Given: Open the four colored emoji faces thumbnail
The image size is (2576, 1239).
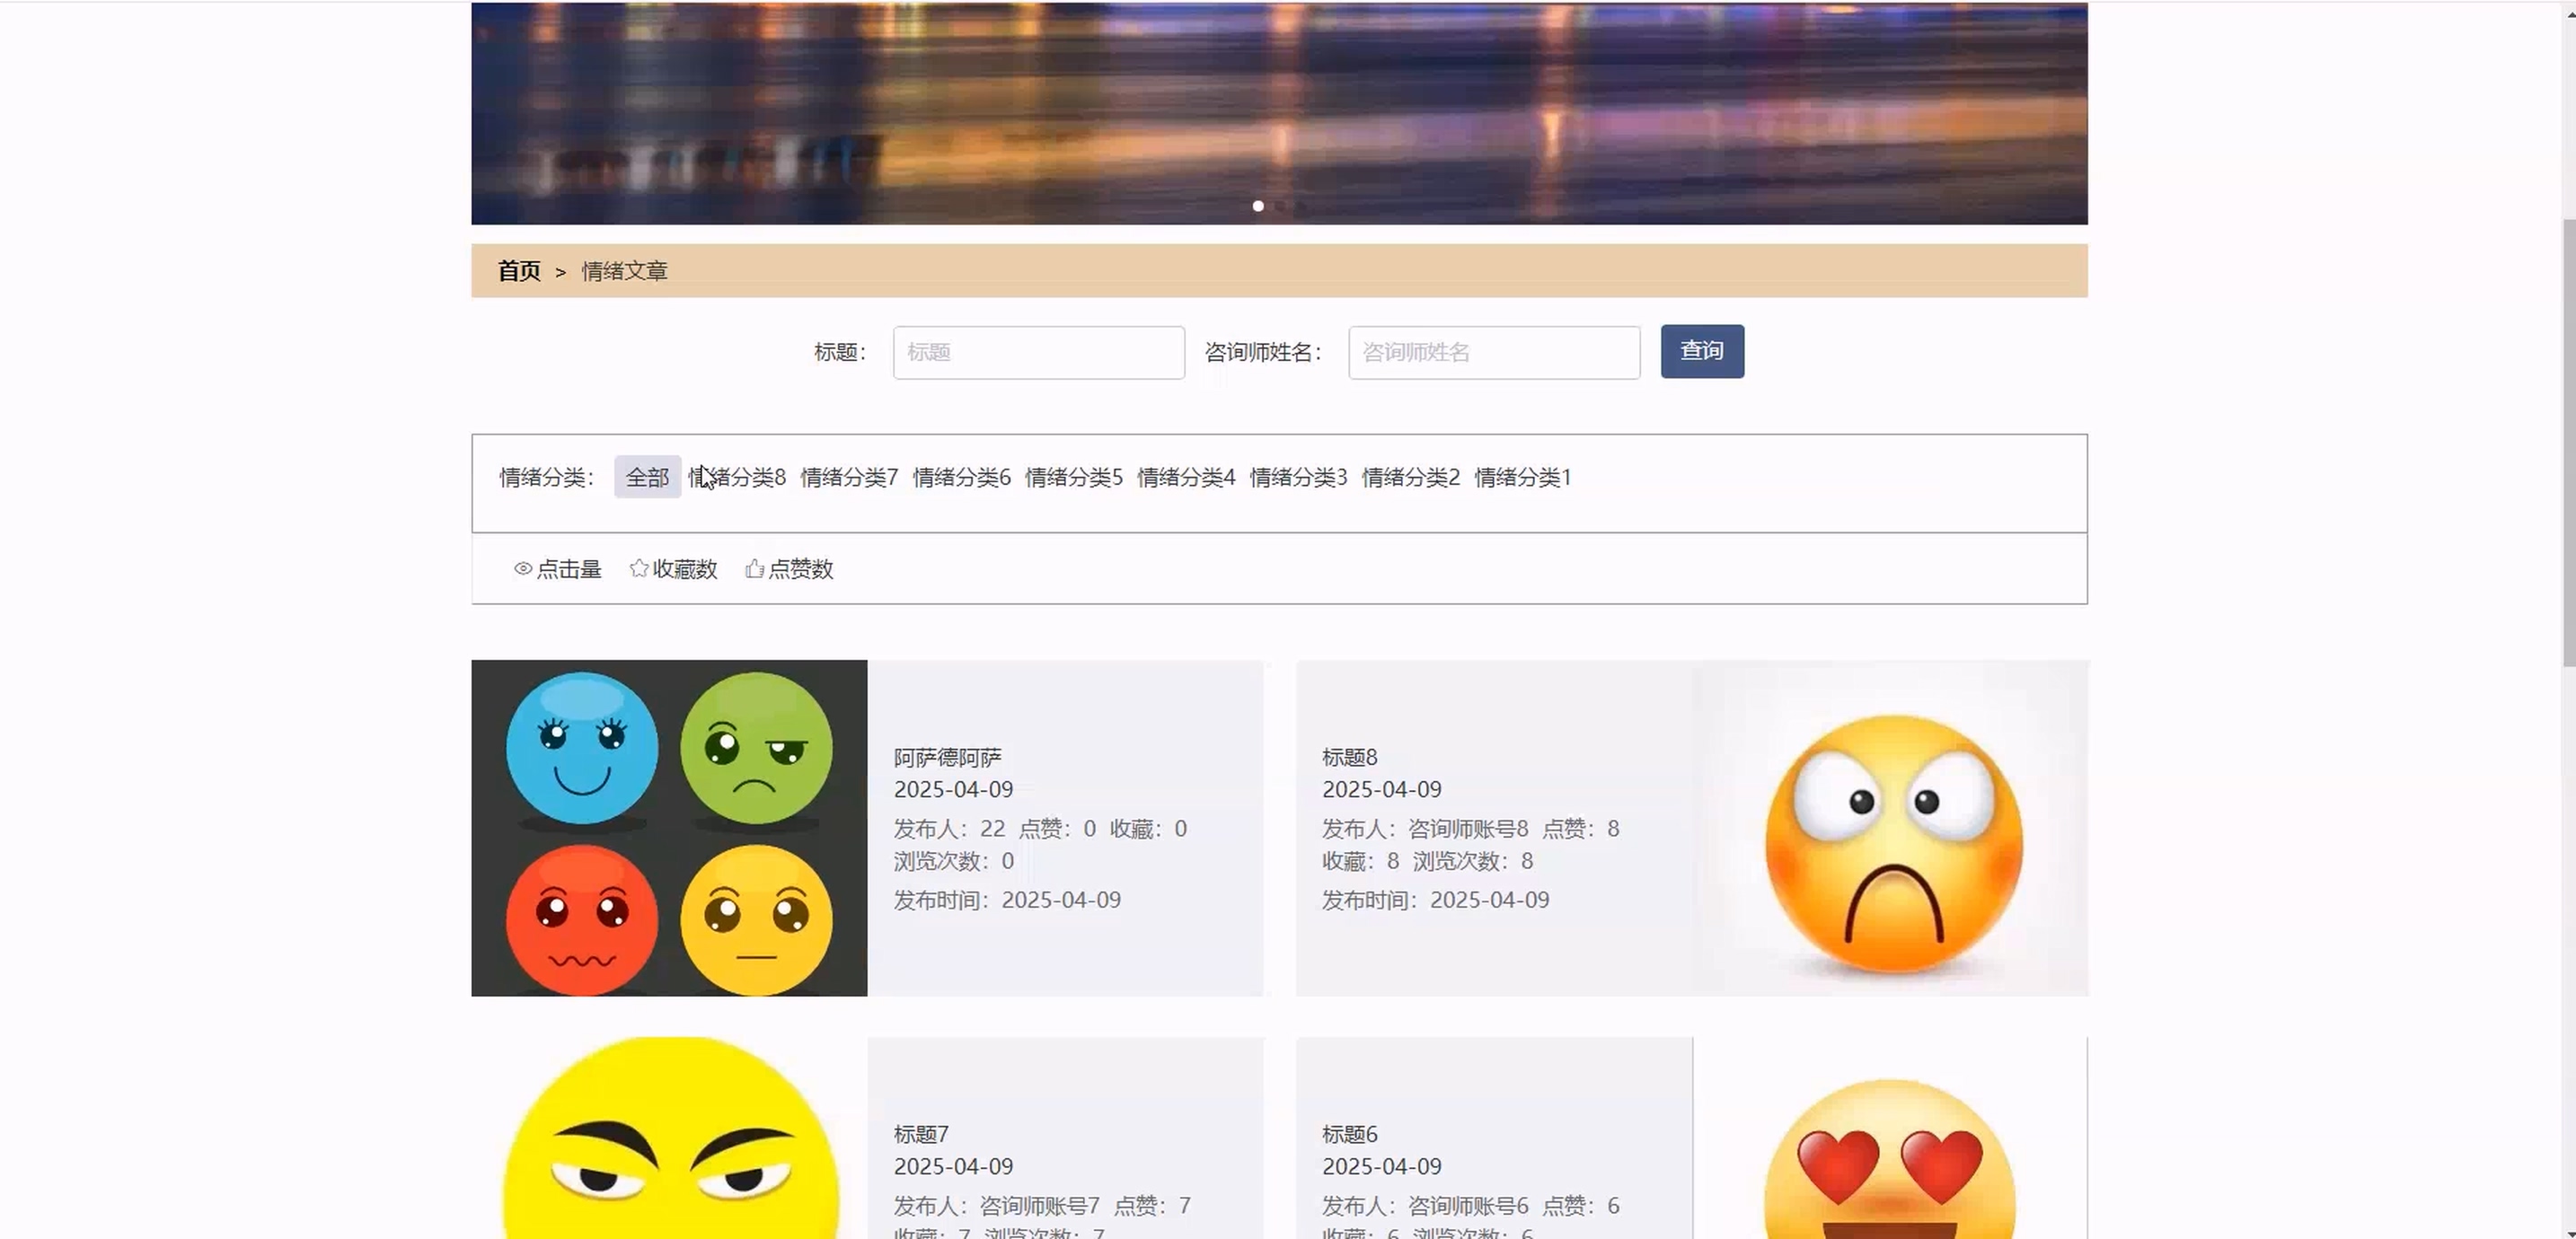Looking at the screenshot, I should (669, 827).
